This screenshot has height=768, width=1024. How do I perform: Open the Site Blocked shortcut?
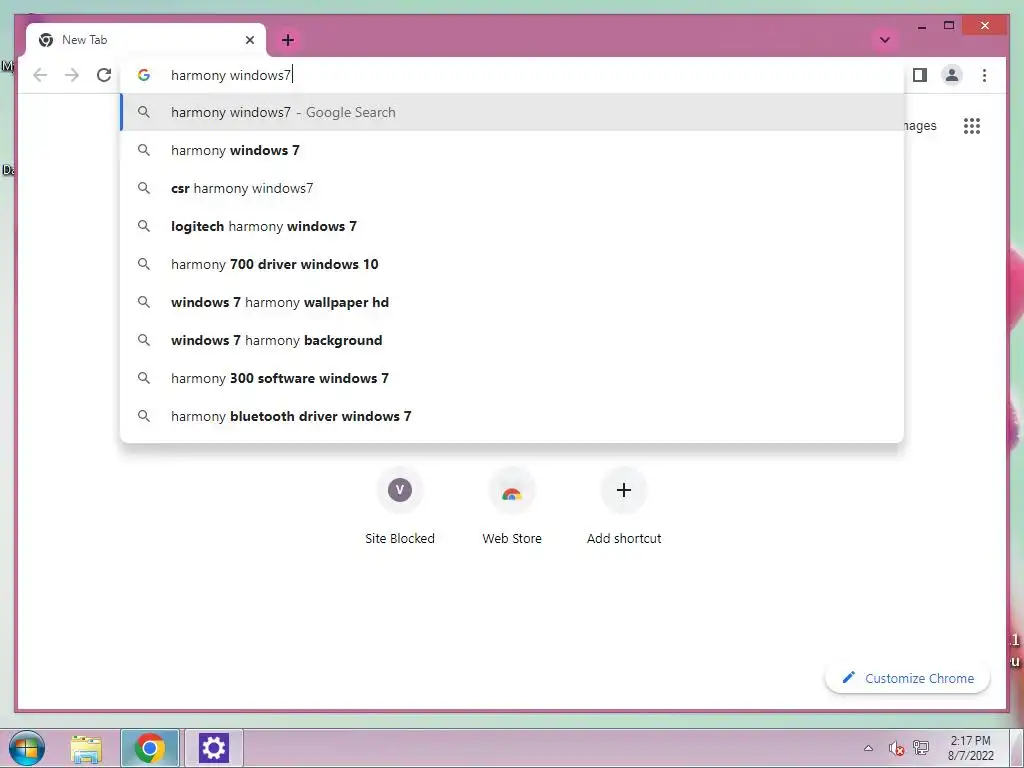coord(400,506)
